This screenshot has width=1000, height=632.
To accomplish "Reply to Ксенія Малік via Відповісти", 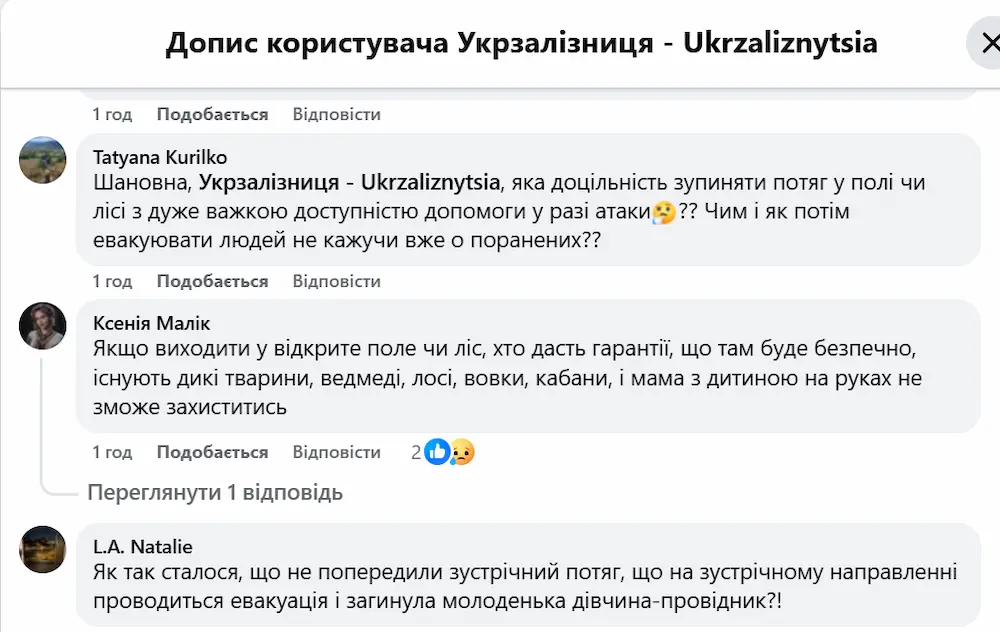I will pos(337,452).
